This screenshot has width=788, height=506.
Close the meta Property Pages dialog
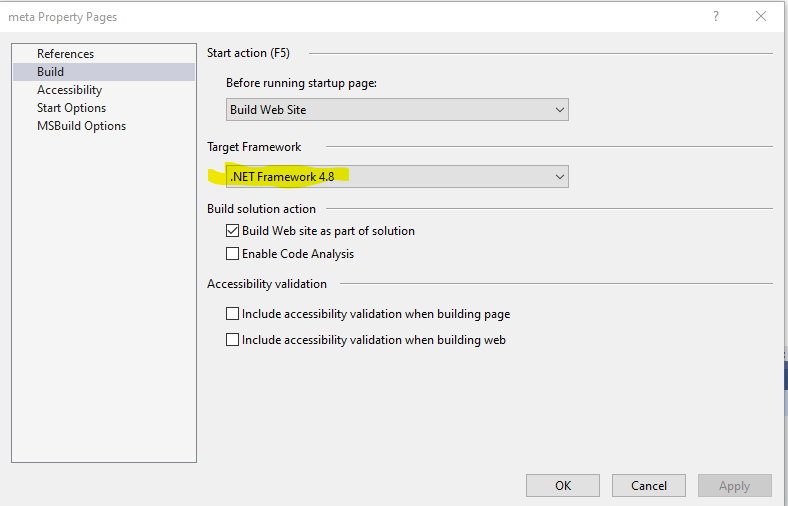[x=761, y=17]
